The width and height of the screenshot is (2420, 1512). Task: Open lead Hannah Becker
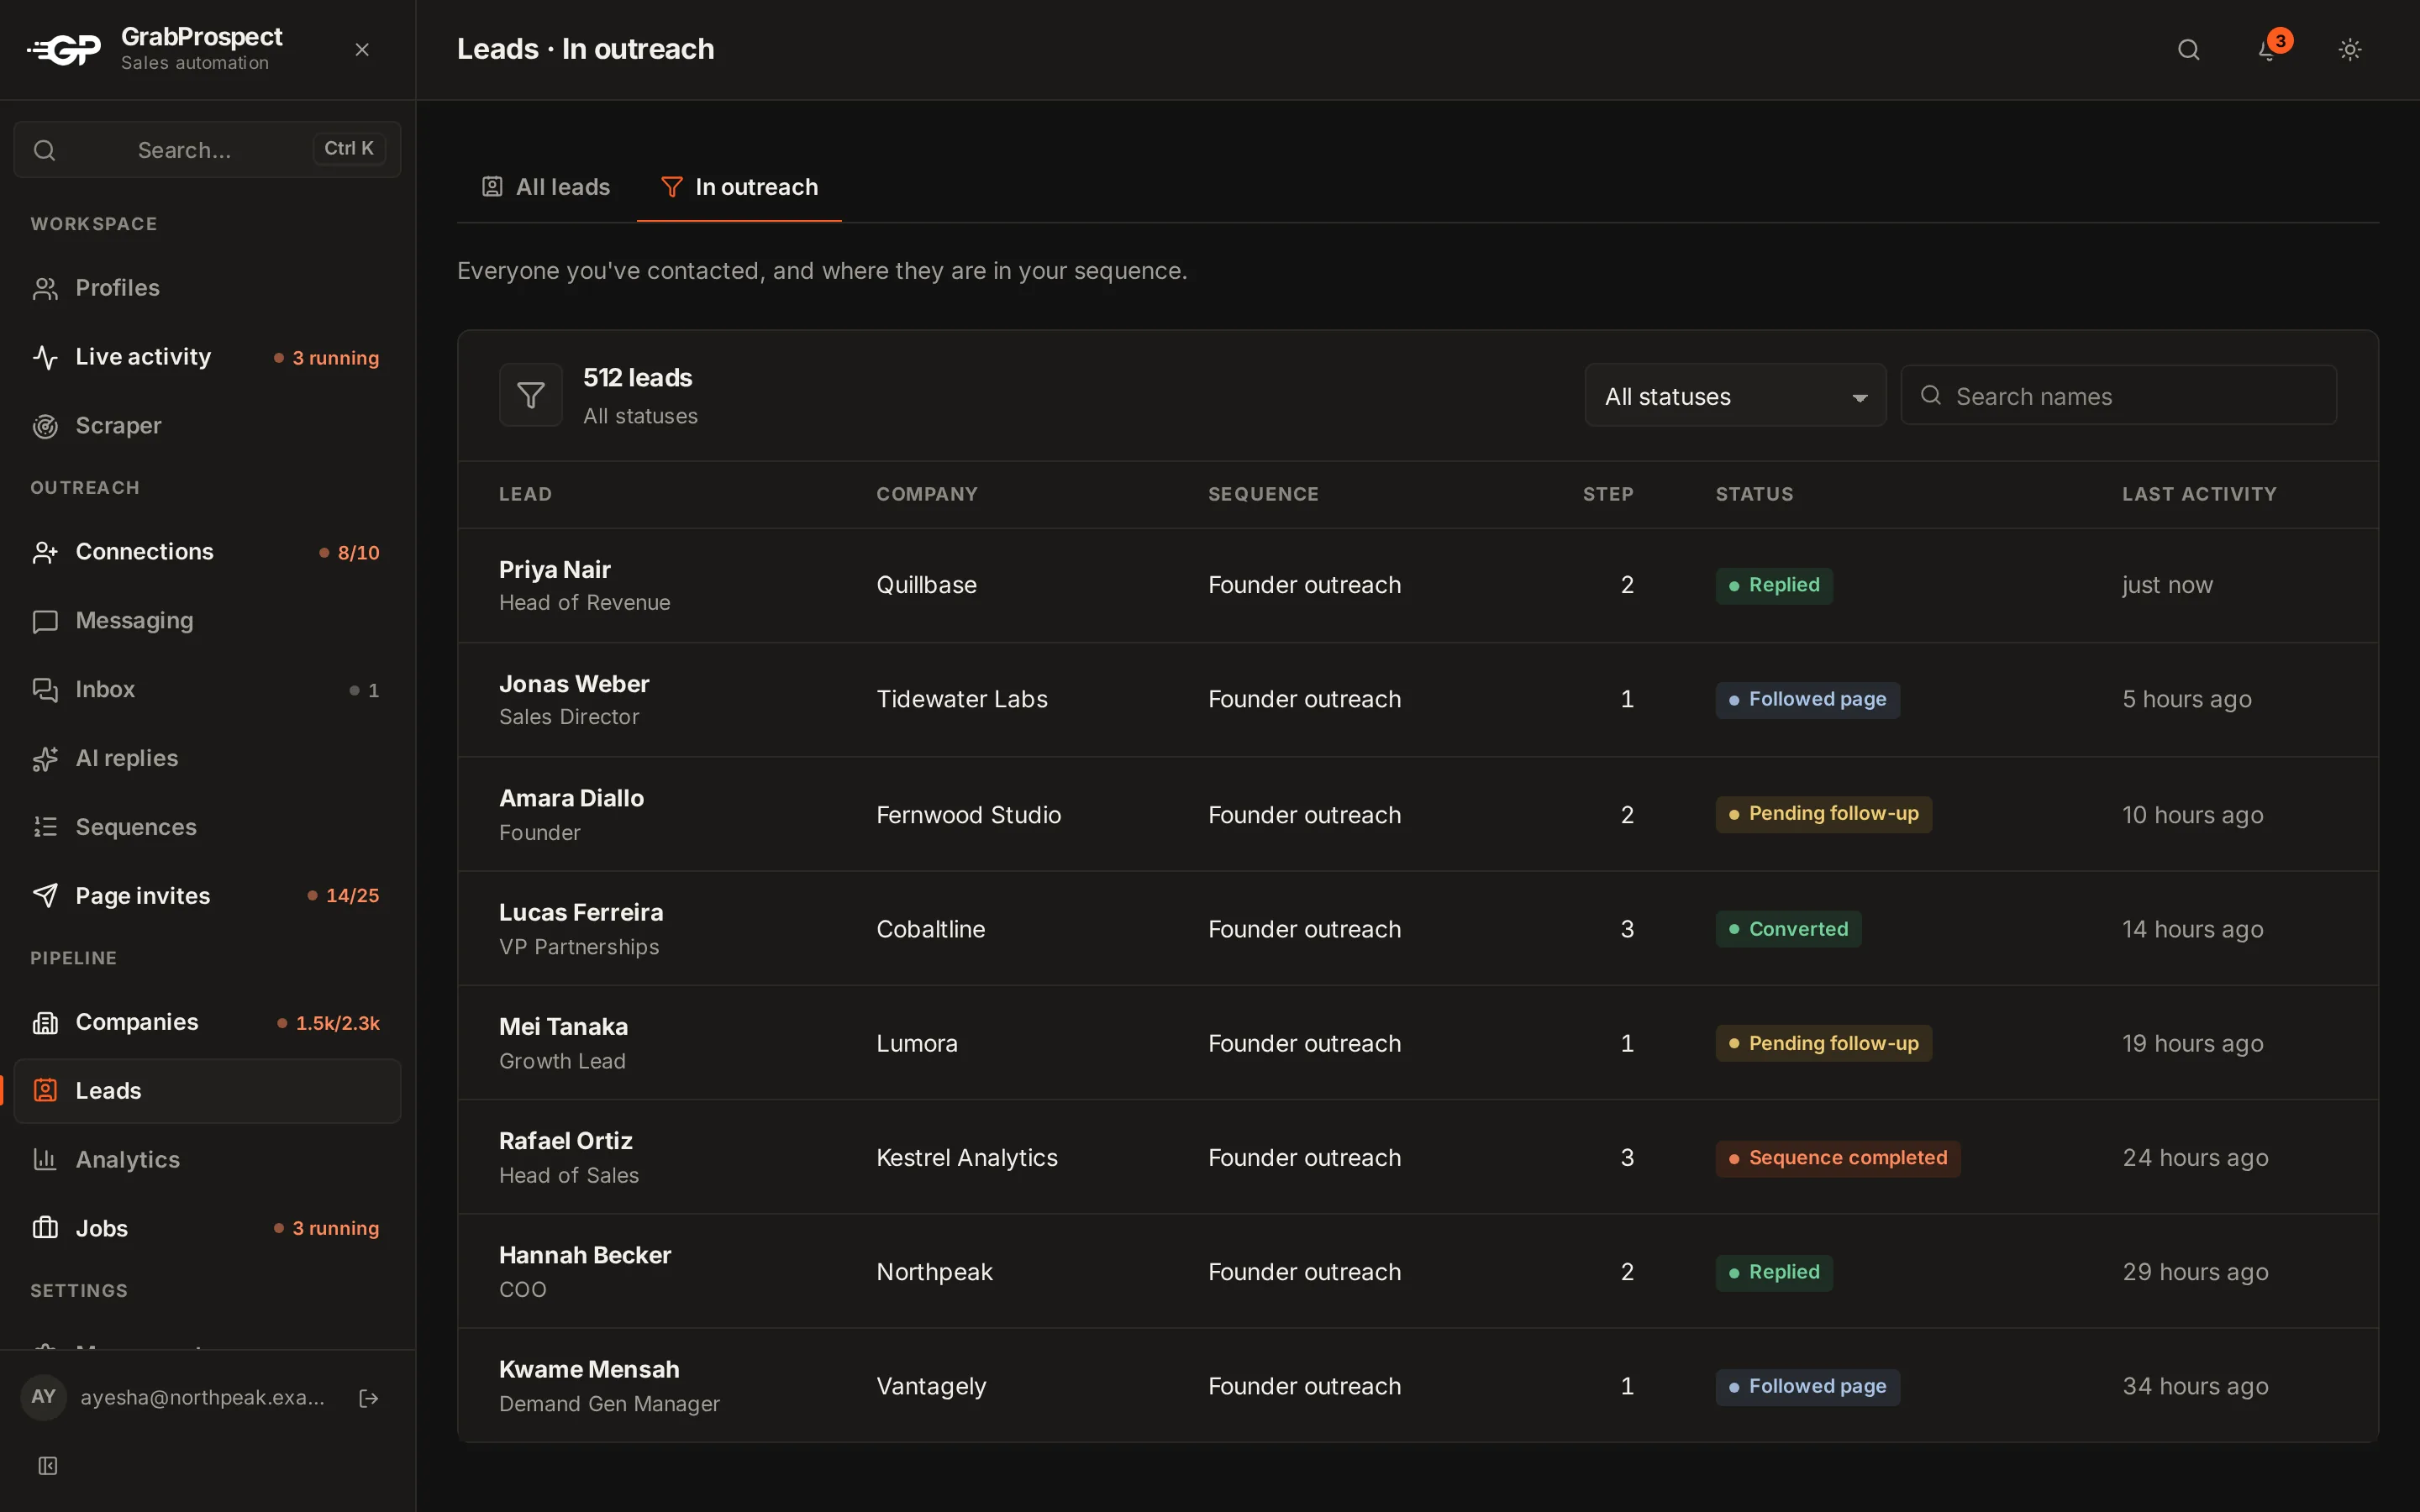click(585, 1256)
